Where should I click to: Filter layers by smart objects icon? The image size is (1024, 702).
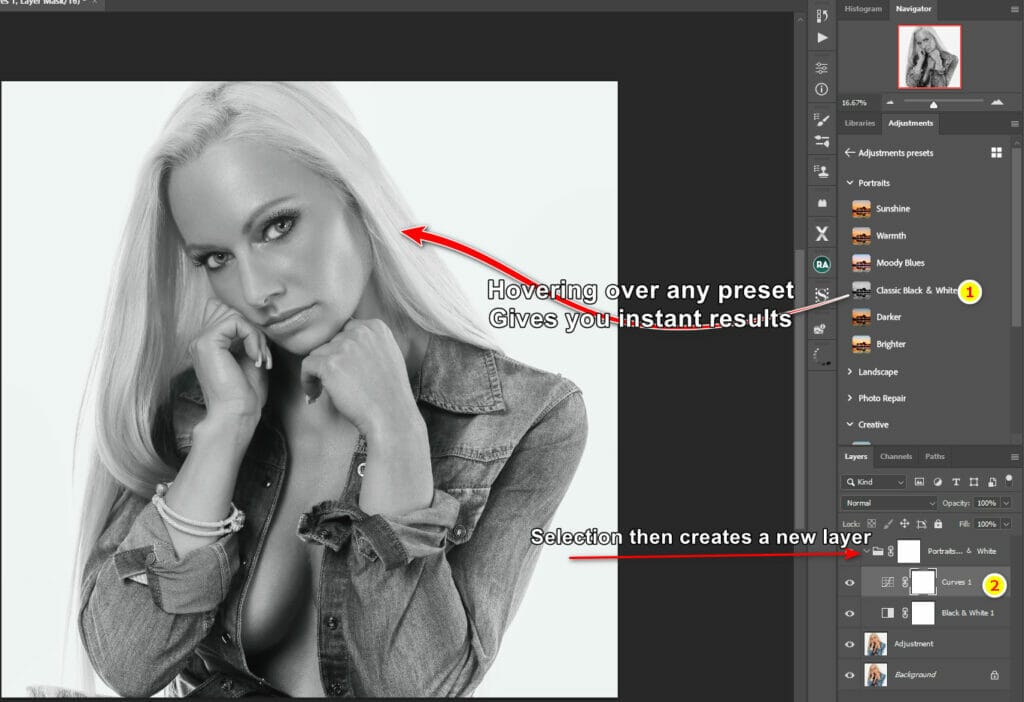[x=991, y=482]
